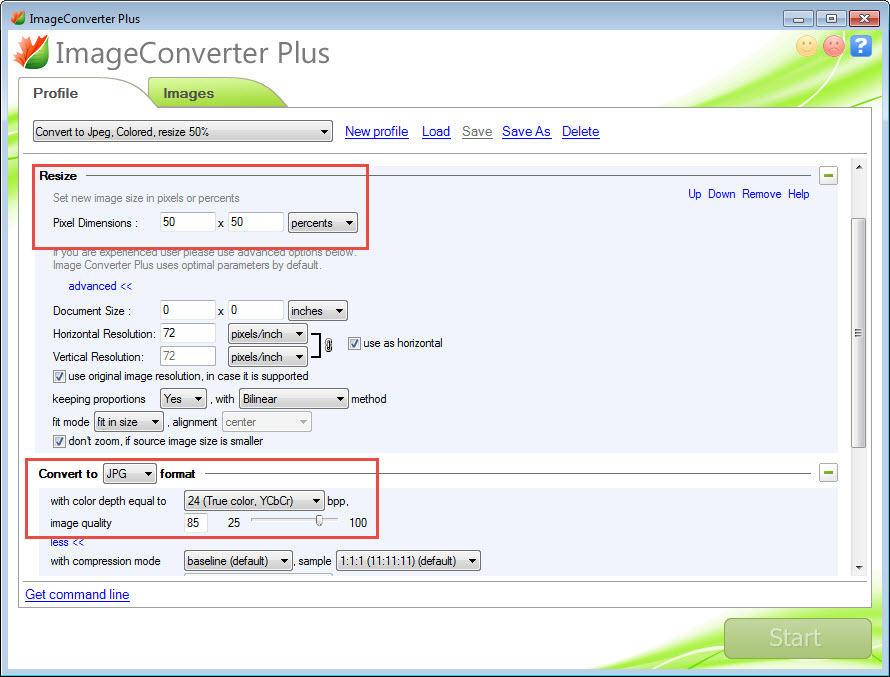Click the grayed-out 'Save' link
Image resolution: width=890 pixels, height=677 pixels.
tap(477, 132)
